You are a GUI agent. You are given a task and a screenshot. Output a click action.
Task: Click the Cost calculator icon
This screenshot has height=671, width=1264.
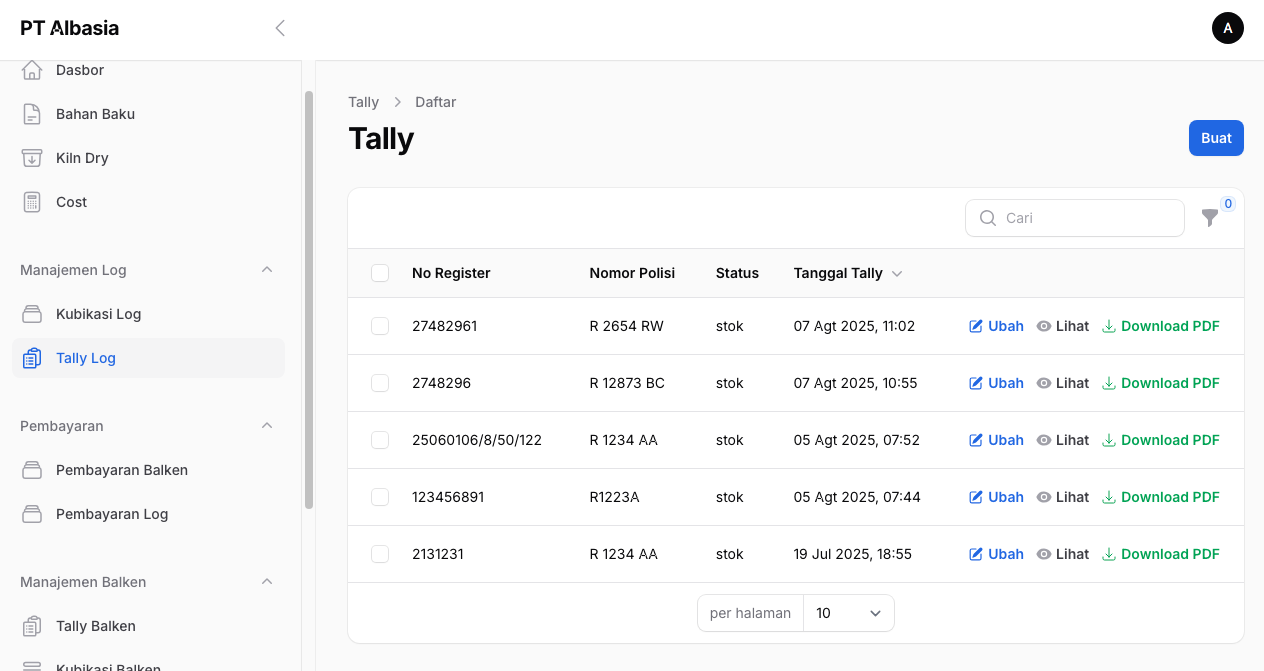tap(32, 202)
